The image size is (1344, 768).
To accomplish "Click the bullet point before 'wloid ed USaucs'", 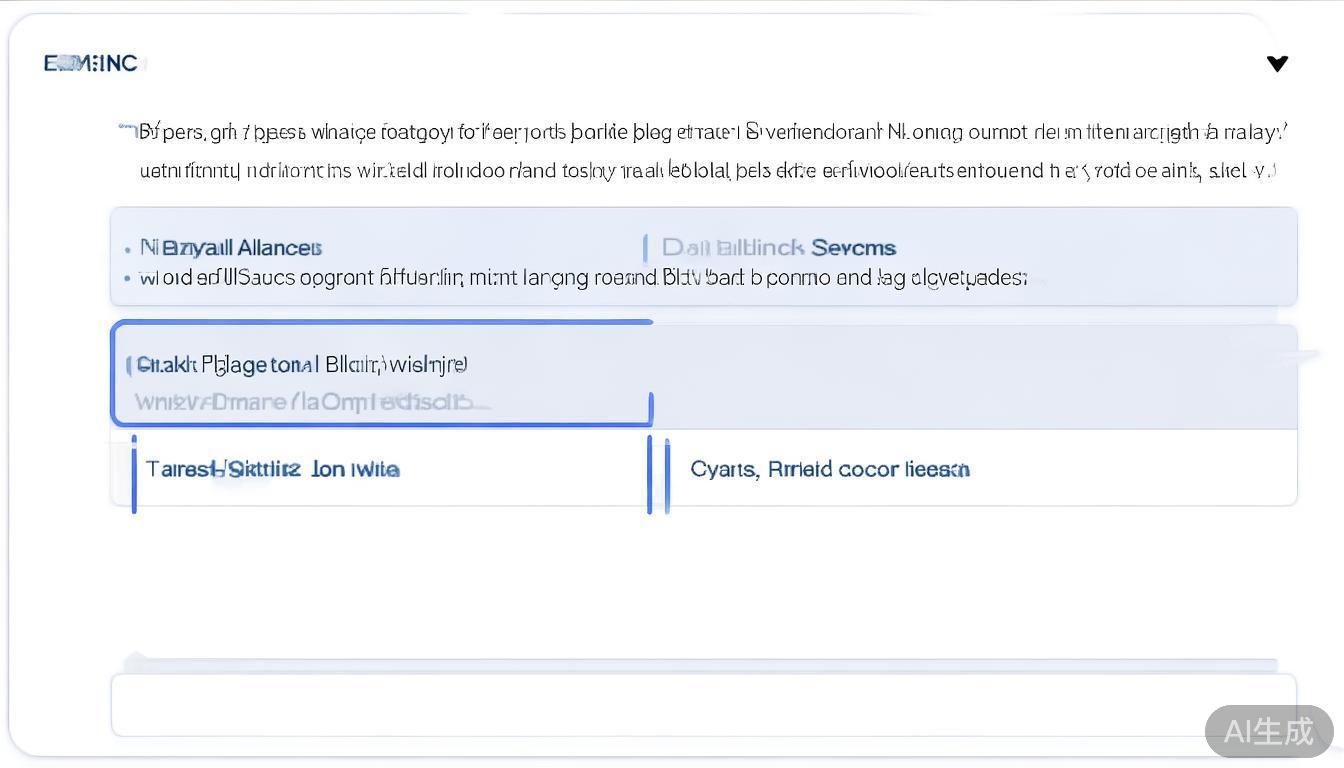I will pyautogui.click(x=128, y=278).
